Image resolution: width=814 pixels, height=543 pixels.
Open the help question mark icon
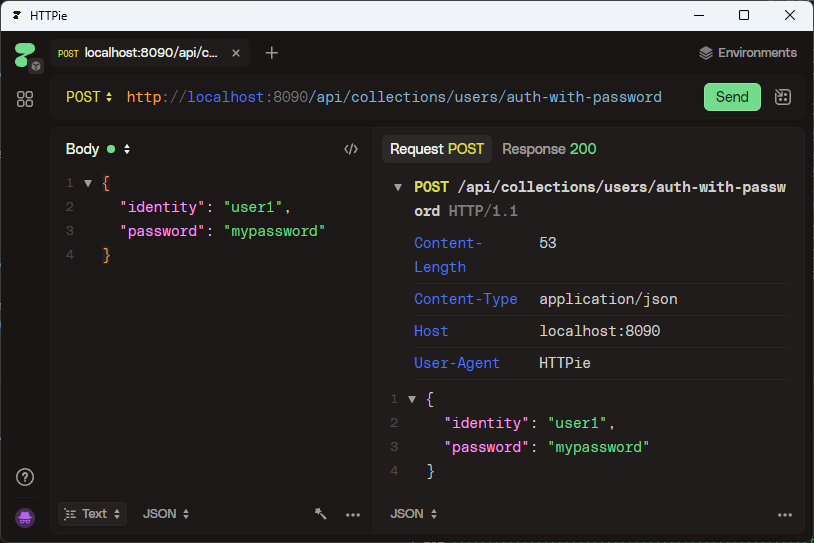(x=25, y=477)
